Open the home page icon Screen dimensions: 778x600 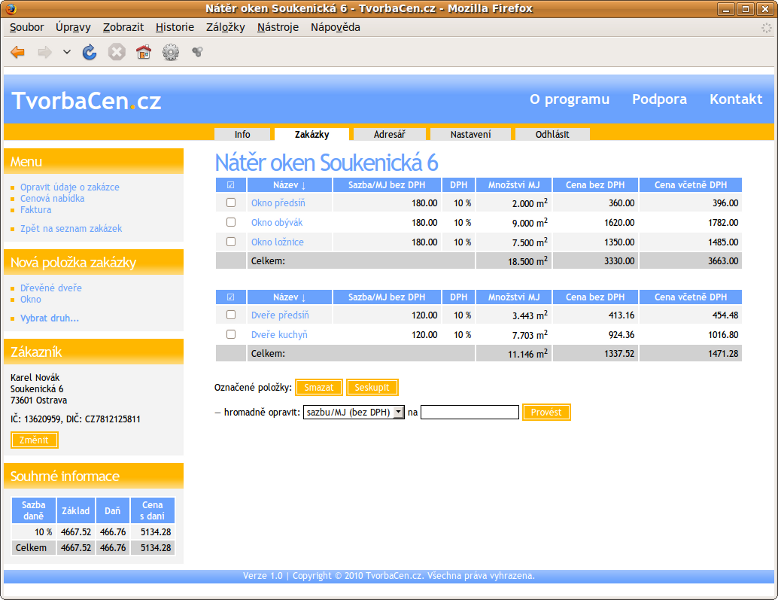(x=143, y=52)
